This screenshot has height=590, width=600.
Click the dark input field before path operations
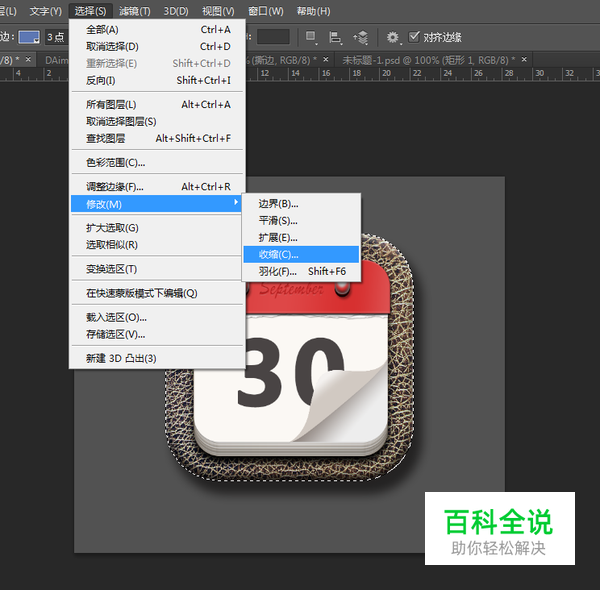[273, 37]
